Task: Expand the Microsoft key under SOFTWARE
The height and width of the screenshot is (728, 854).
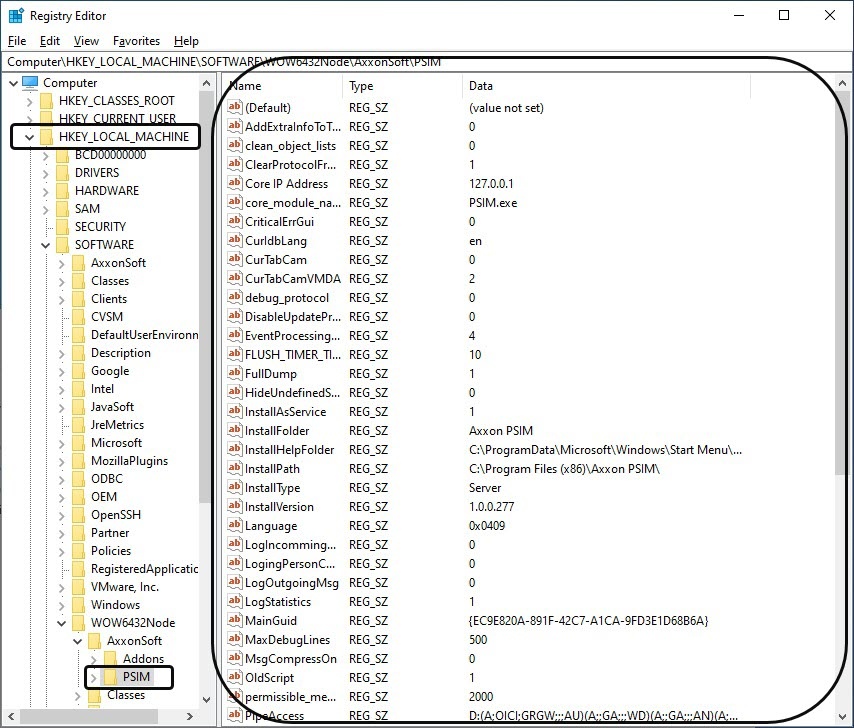Action: (62, 443)
